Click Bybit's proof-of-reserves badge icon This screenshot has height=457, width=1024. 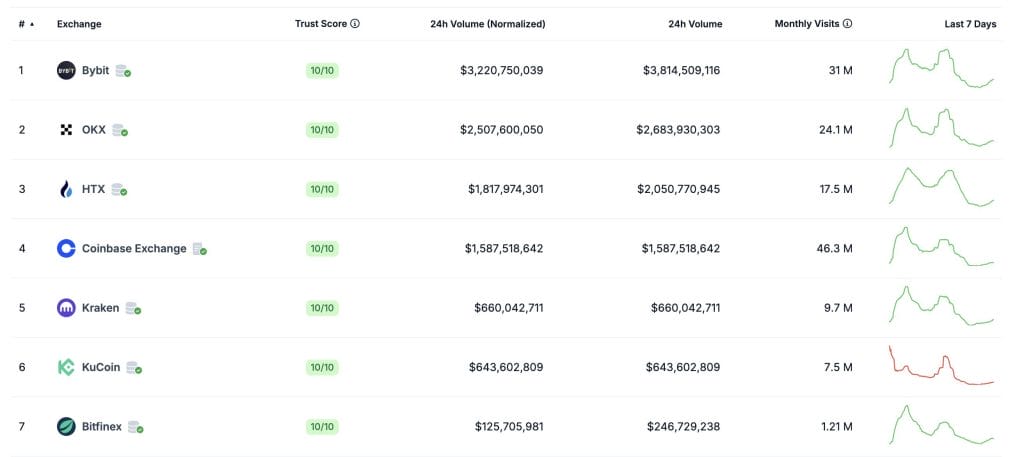(123, 71)
